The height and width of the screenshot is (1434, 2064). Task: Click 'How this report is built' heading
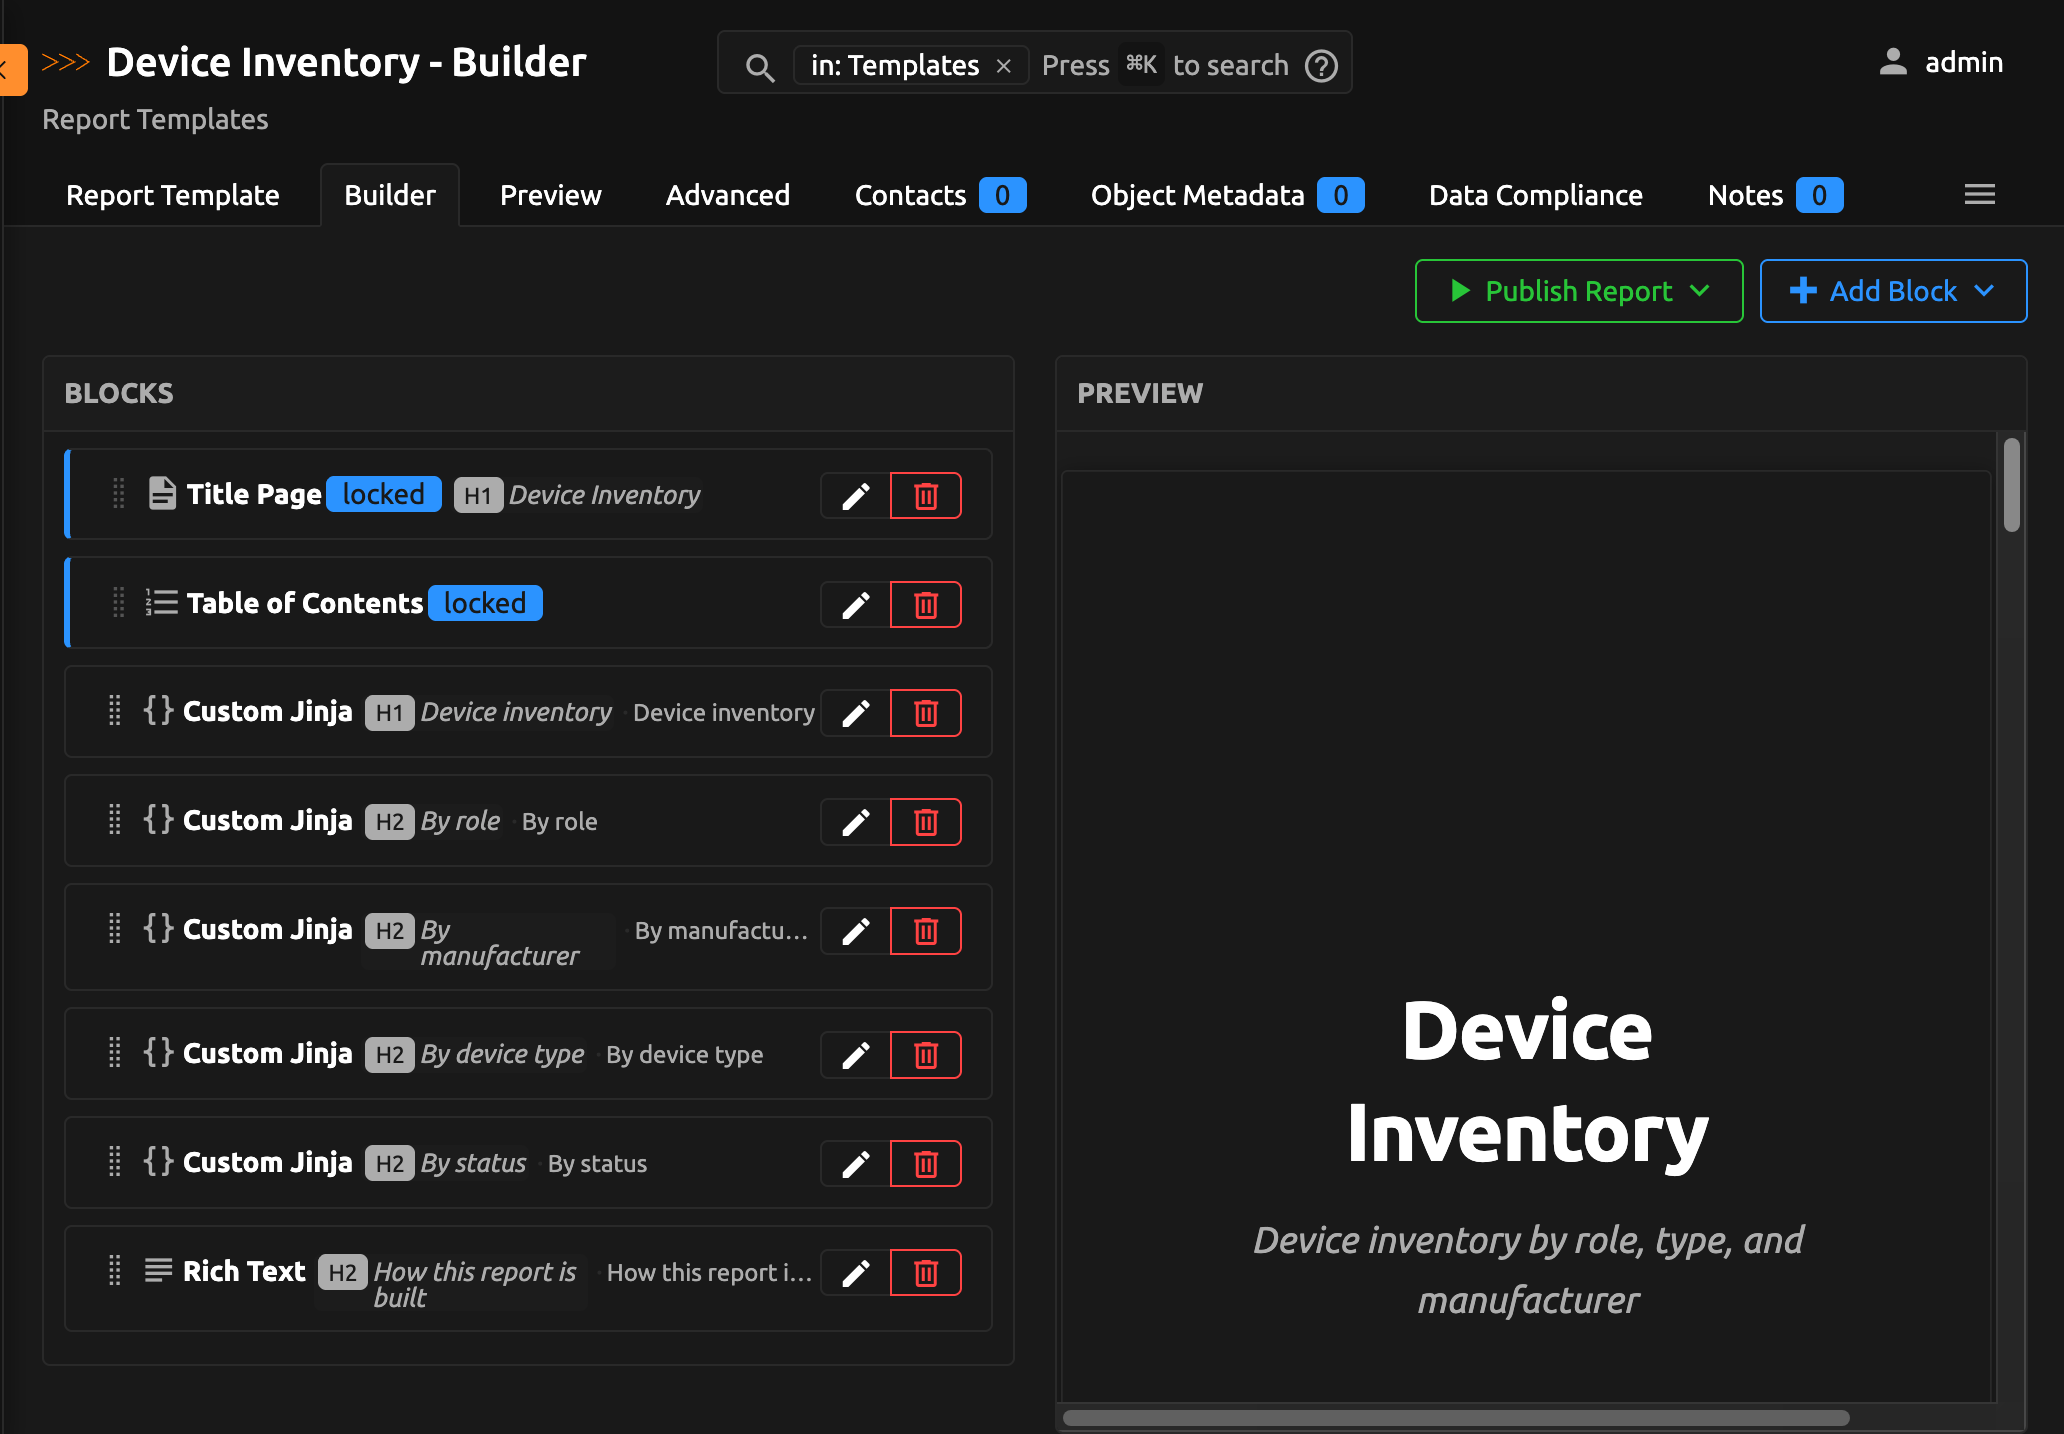(475, 1284)
